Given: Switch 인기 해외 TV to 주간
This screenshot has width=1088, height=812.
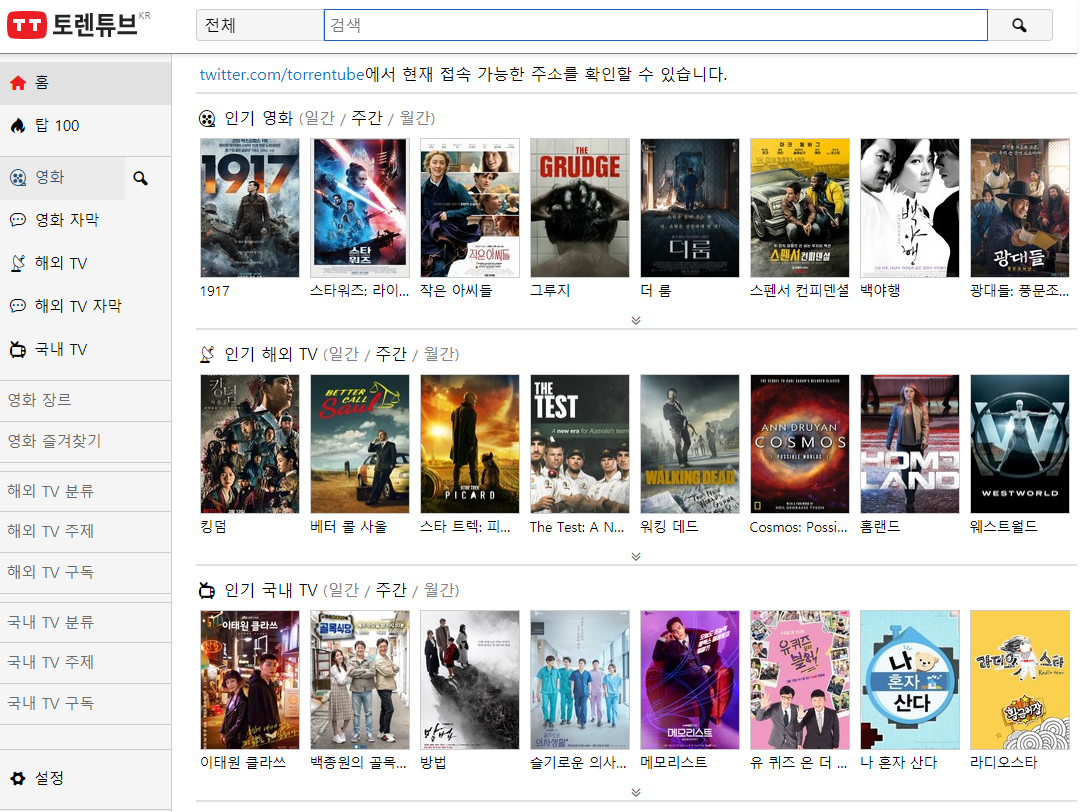Looking at the screenshot, I should pyautogui.click(x=391, y=354).
